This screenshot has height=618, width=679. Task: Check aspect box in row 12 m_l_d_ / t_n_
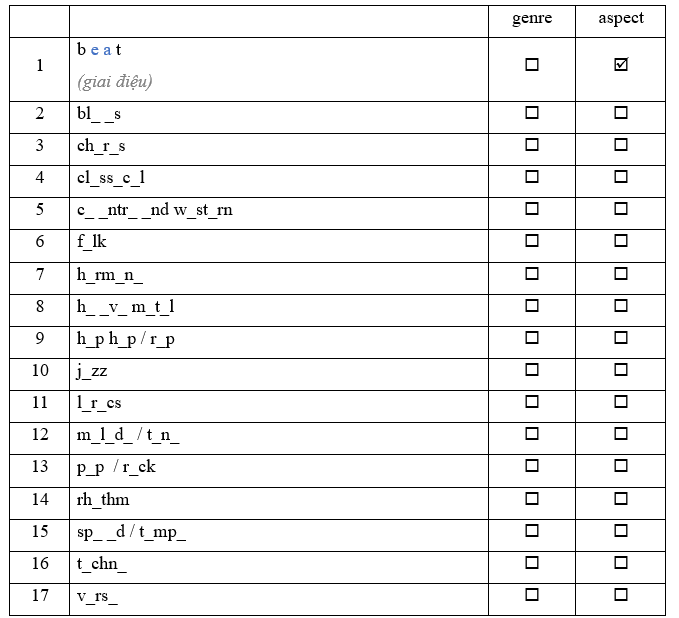(x=621, y=434)
